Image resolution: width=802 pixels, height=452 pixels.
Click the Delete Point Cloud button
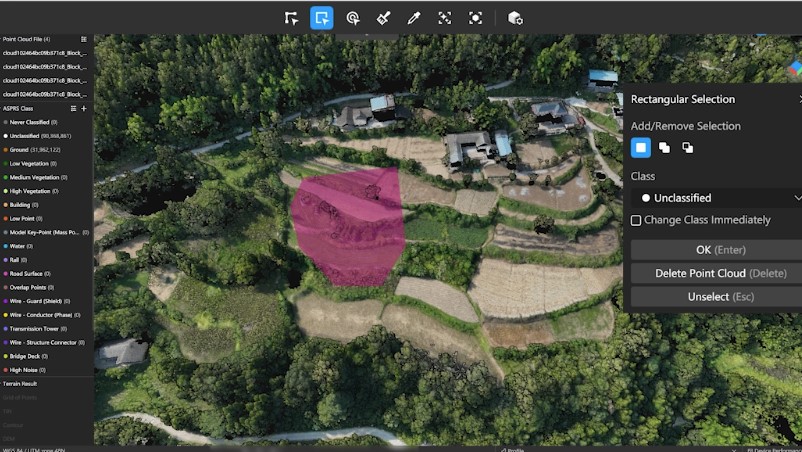point(714,273)
